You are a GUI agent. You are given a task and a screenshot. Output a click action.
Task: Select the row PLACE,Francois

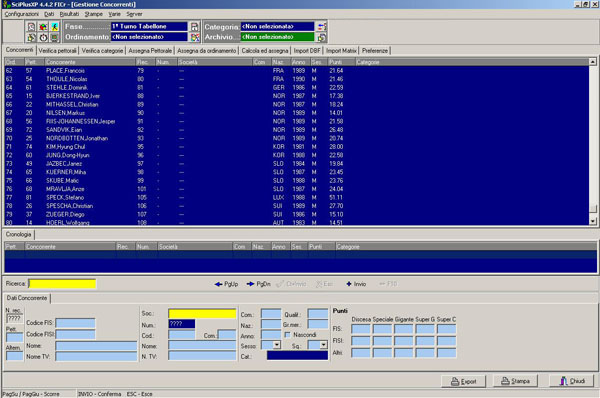tap(297, 71)
